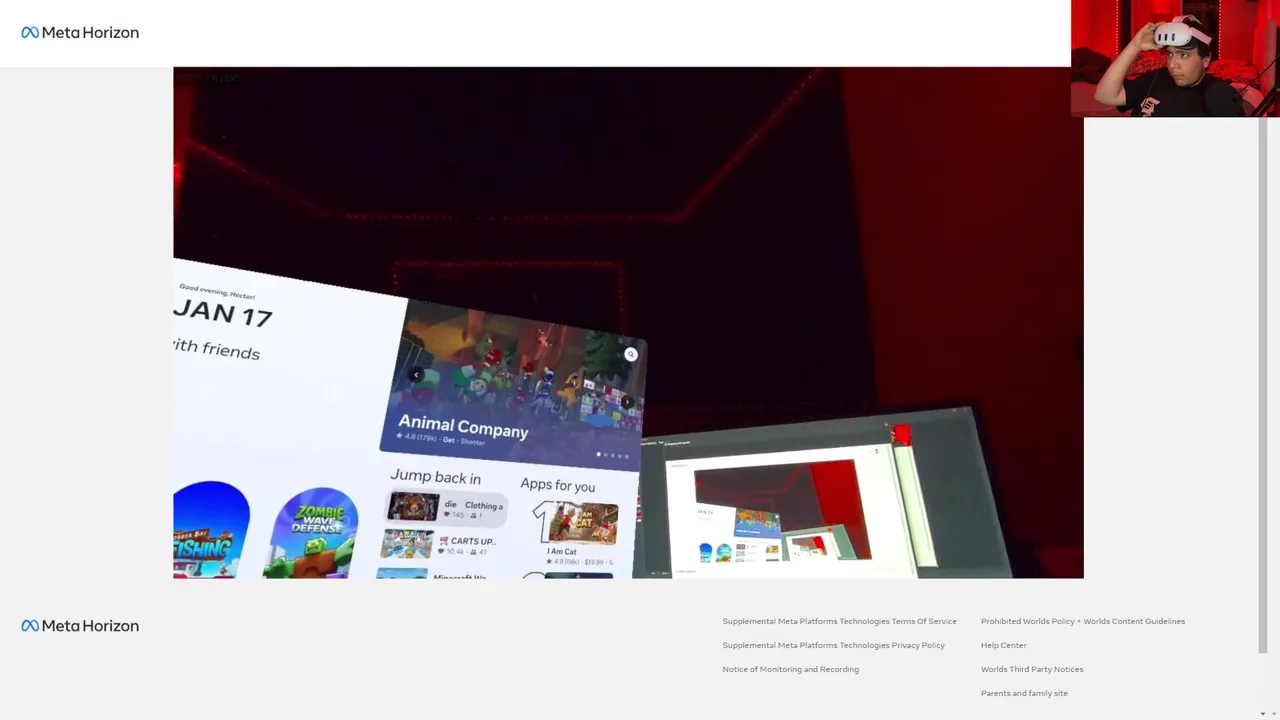This screenshot has height=720, width=1280.
Task: Open Prohibited Worlds Policy + Worlds Content Guidelines
Action: 1082,621
